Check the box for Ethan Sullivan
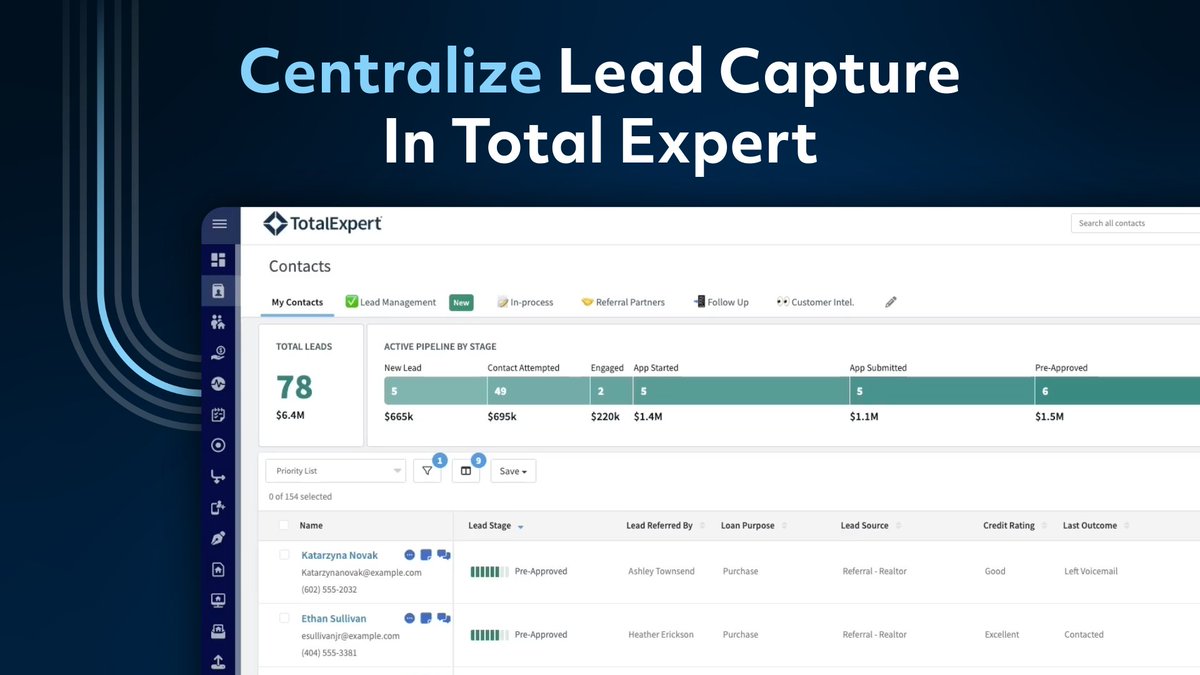Screen dimensions: 1200x675 [x=284, y=618]
